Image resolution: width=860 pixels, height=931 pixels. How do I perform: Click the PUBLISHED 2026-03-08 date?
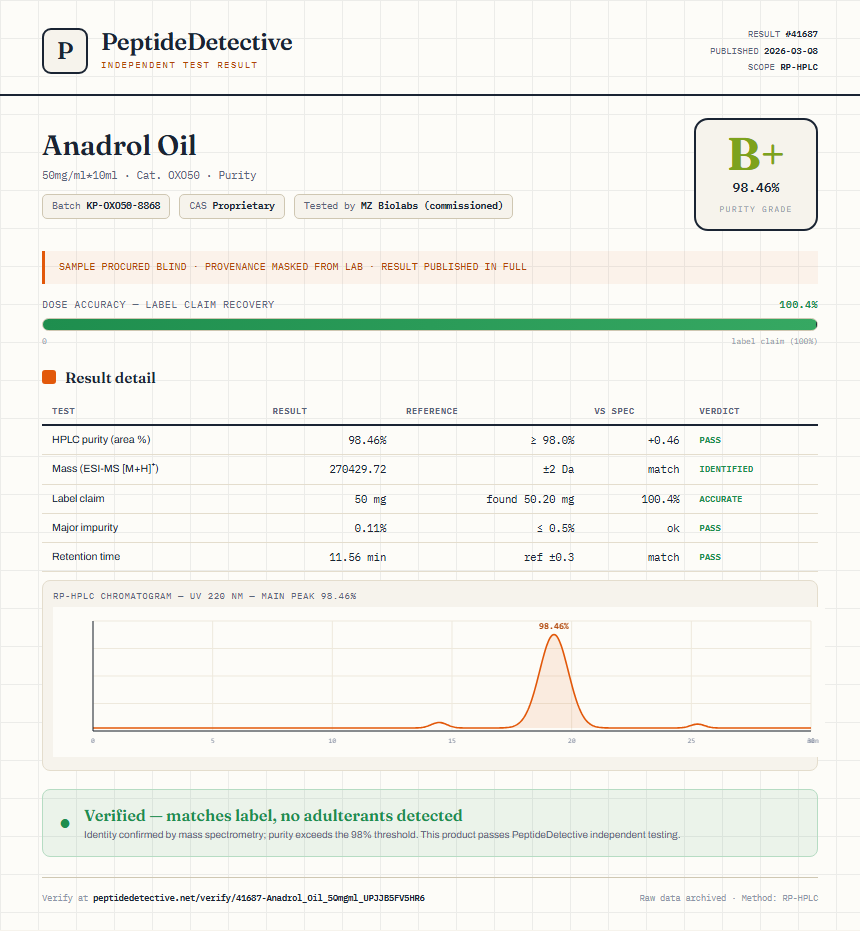(x=764, y=50)
